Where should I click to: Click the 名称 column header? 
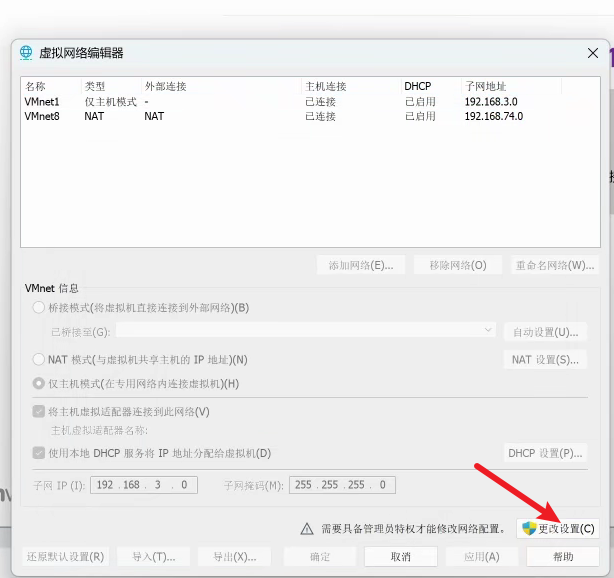[x=35, y=86]
